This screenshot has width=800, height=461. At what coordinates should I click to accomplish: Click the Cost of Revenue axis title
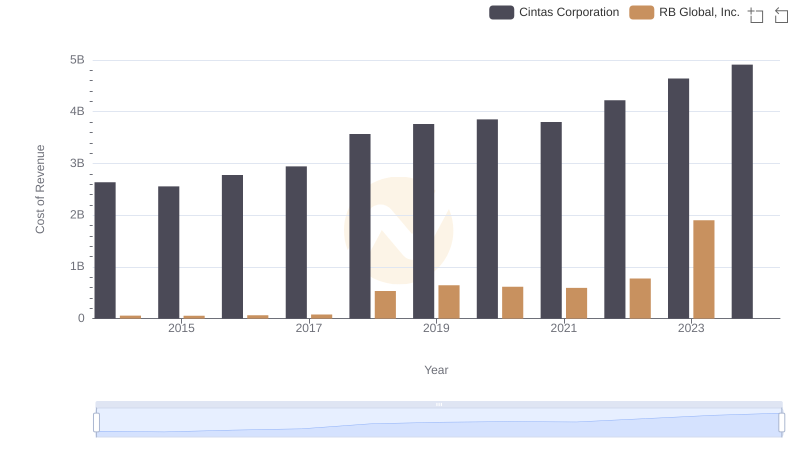click(x=40, y=189)
